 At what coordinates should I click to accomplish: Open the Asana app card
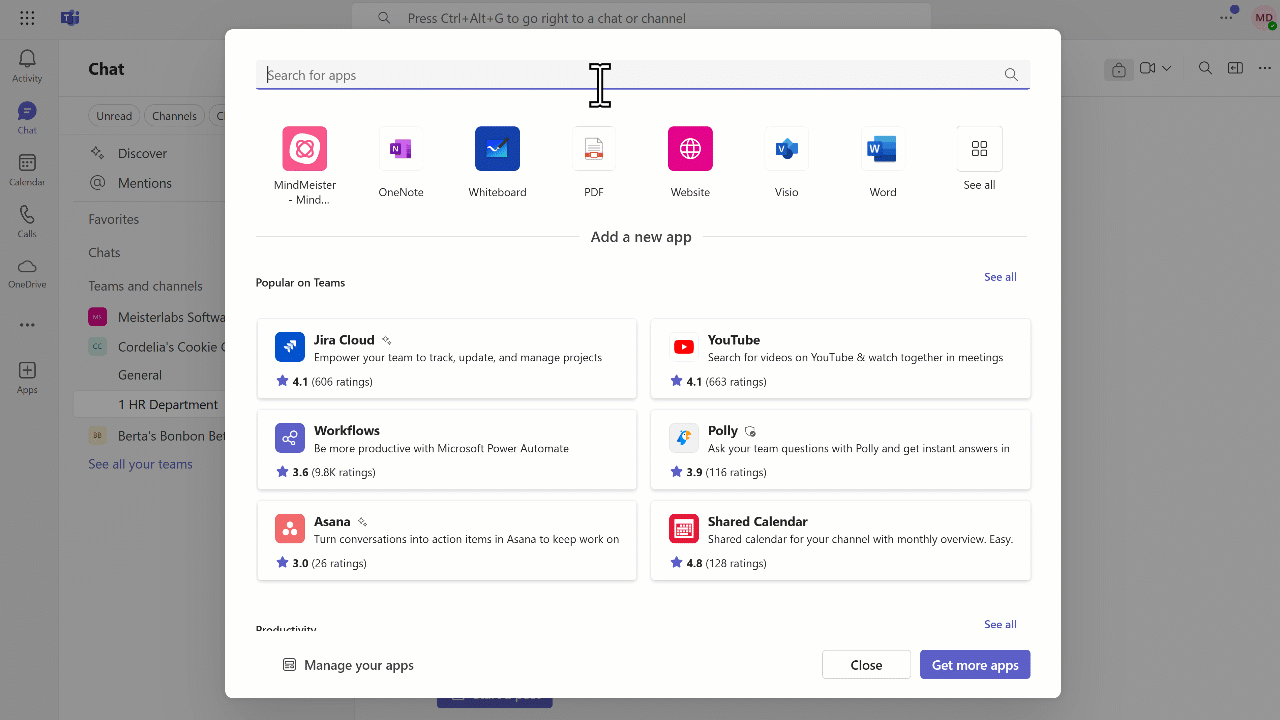click(x=447, y=540)
